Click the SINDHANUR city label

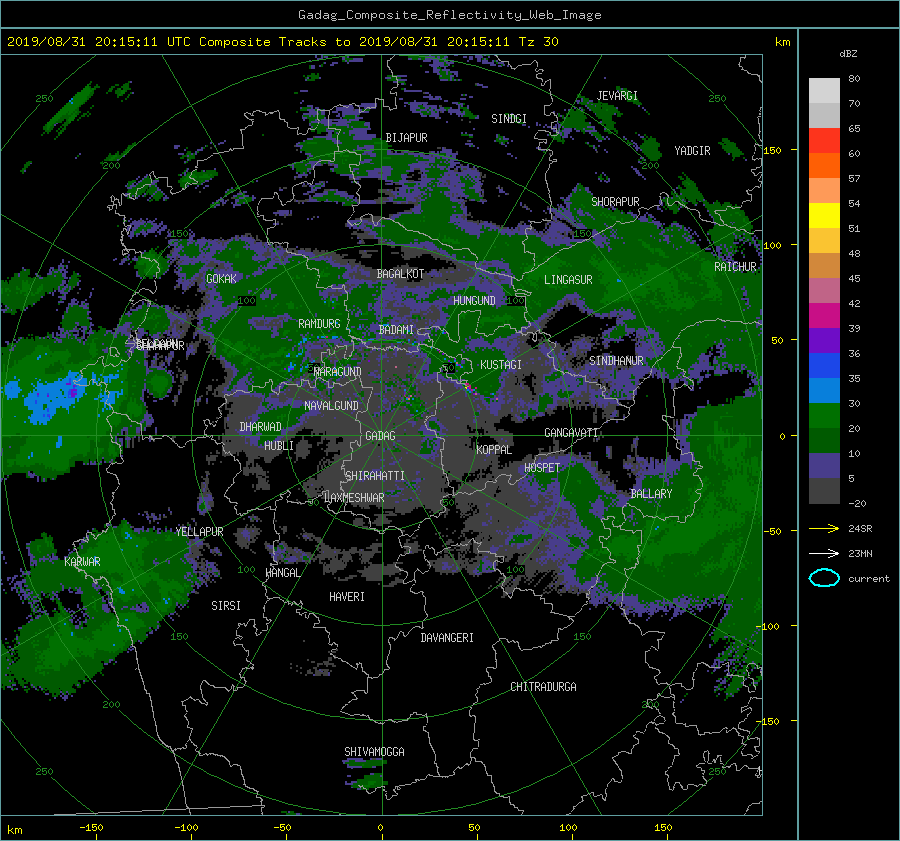coord(616,361)
